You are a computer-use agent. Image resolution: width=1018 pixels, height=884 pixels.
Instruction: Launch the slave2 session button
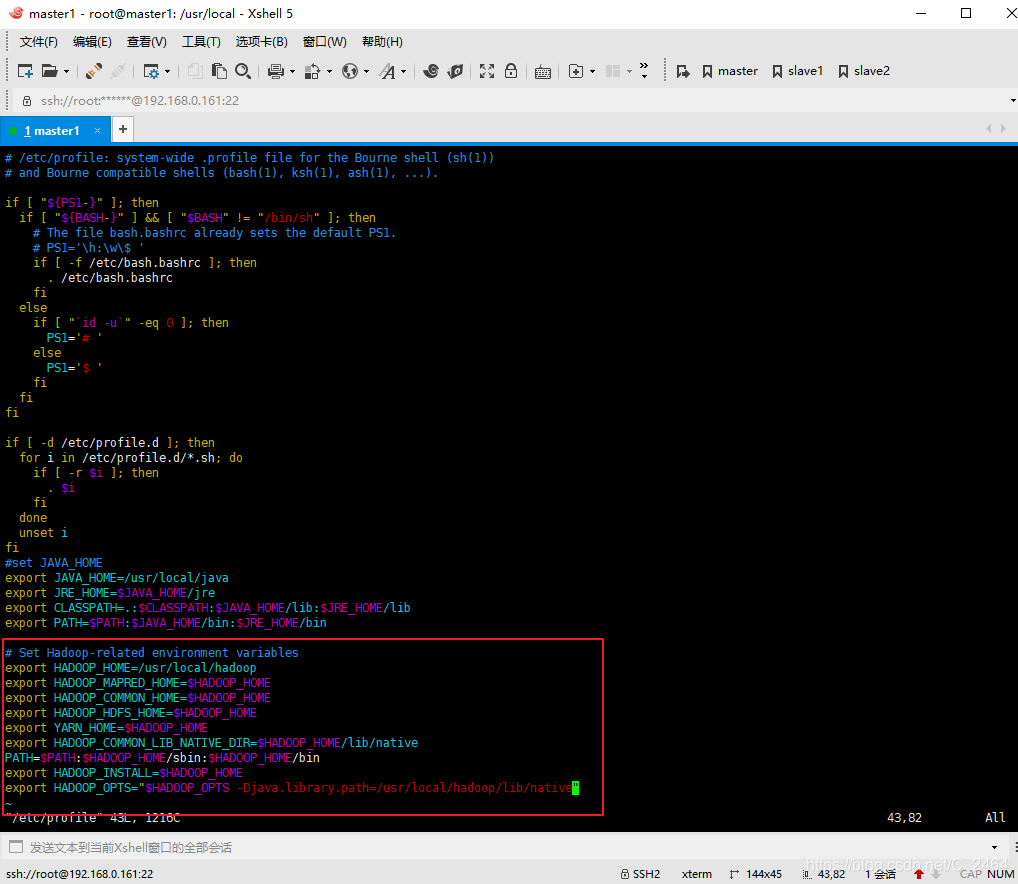[863, 71]
